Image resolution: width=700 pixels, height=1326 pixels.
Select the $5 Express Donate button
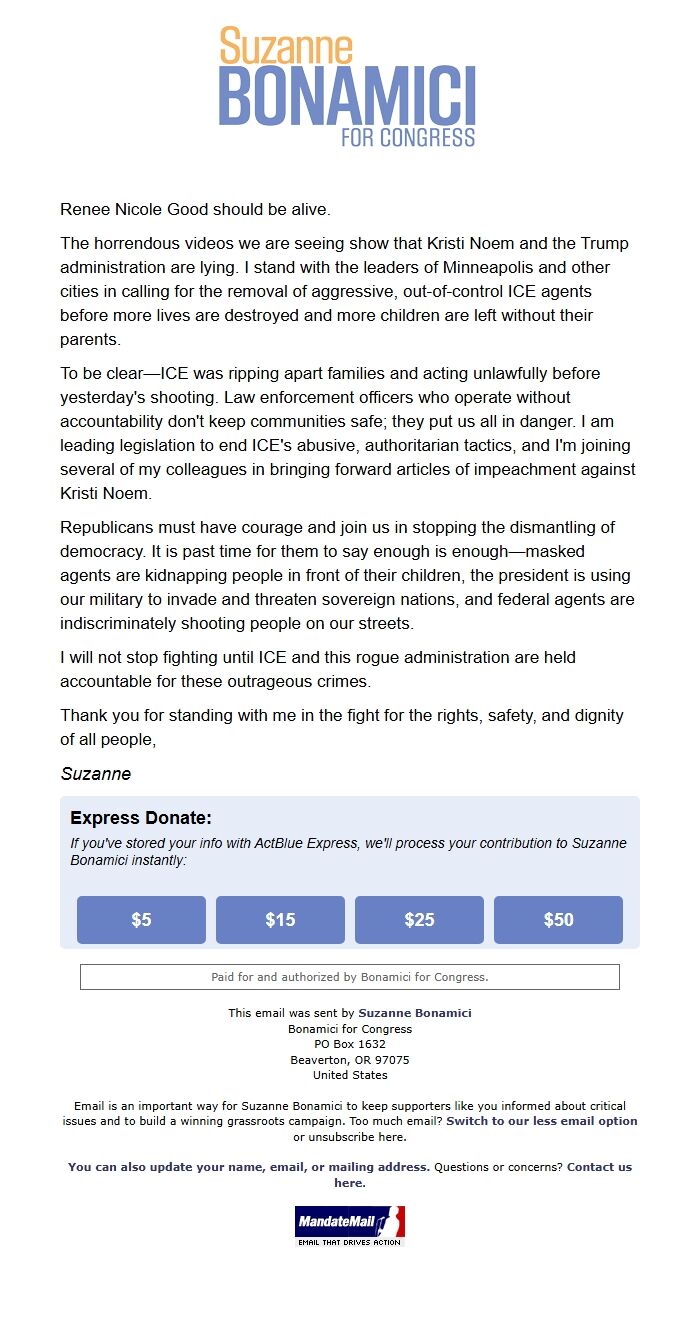click(141, 919)
